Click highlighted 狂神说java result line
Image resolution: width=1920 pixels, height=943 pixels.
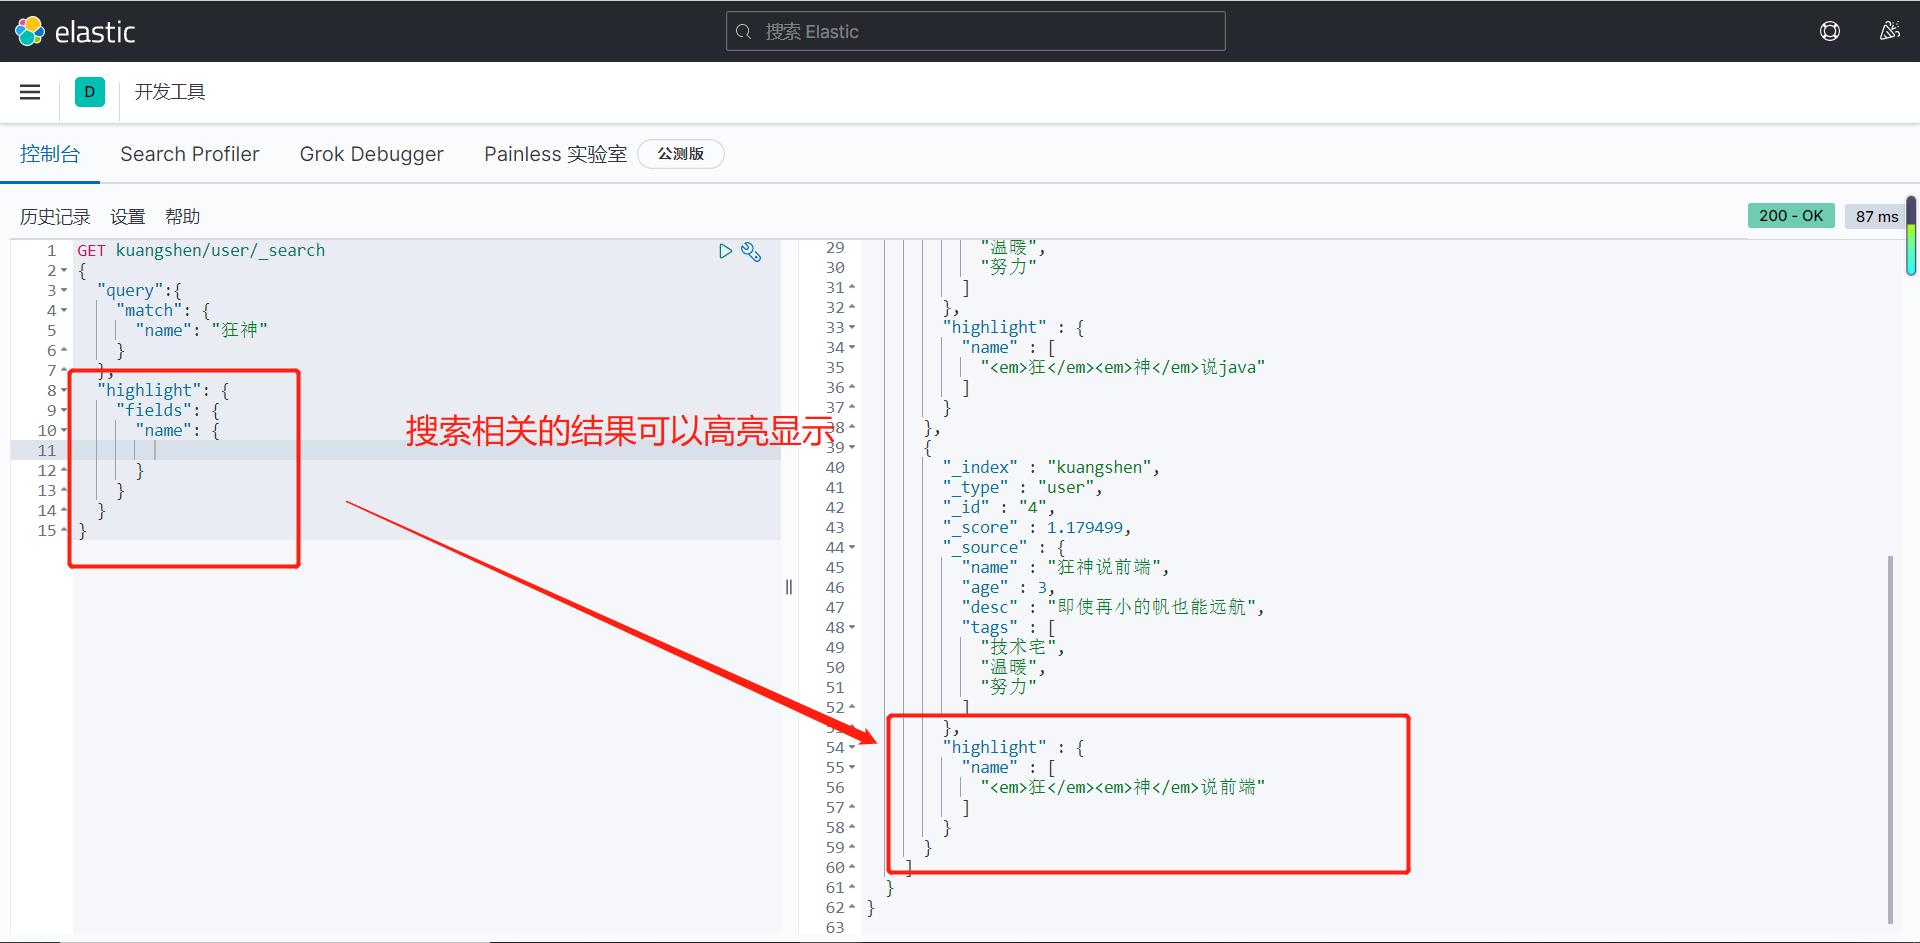coord(1122,368)
